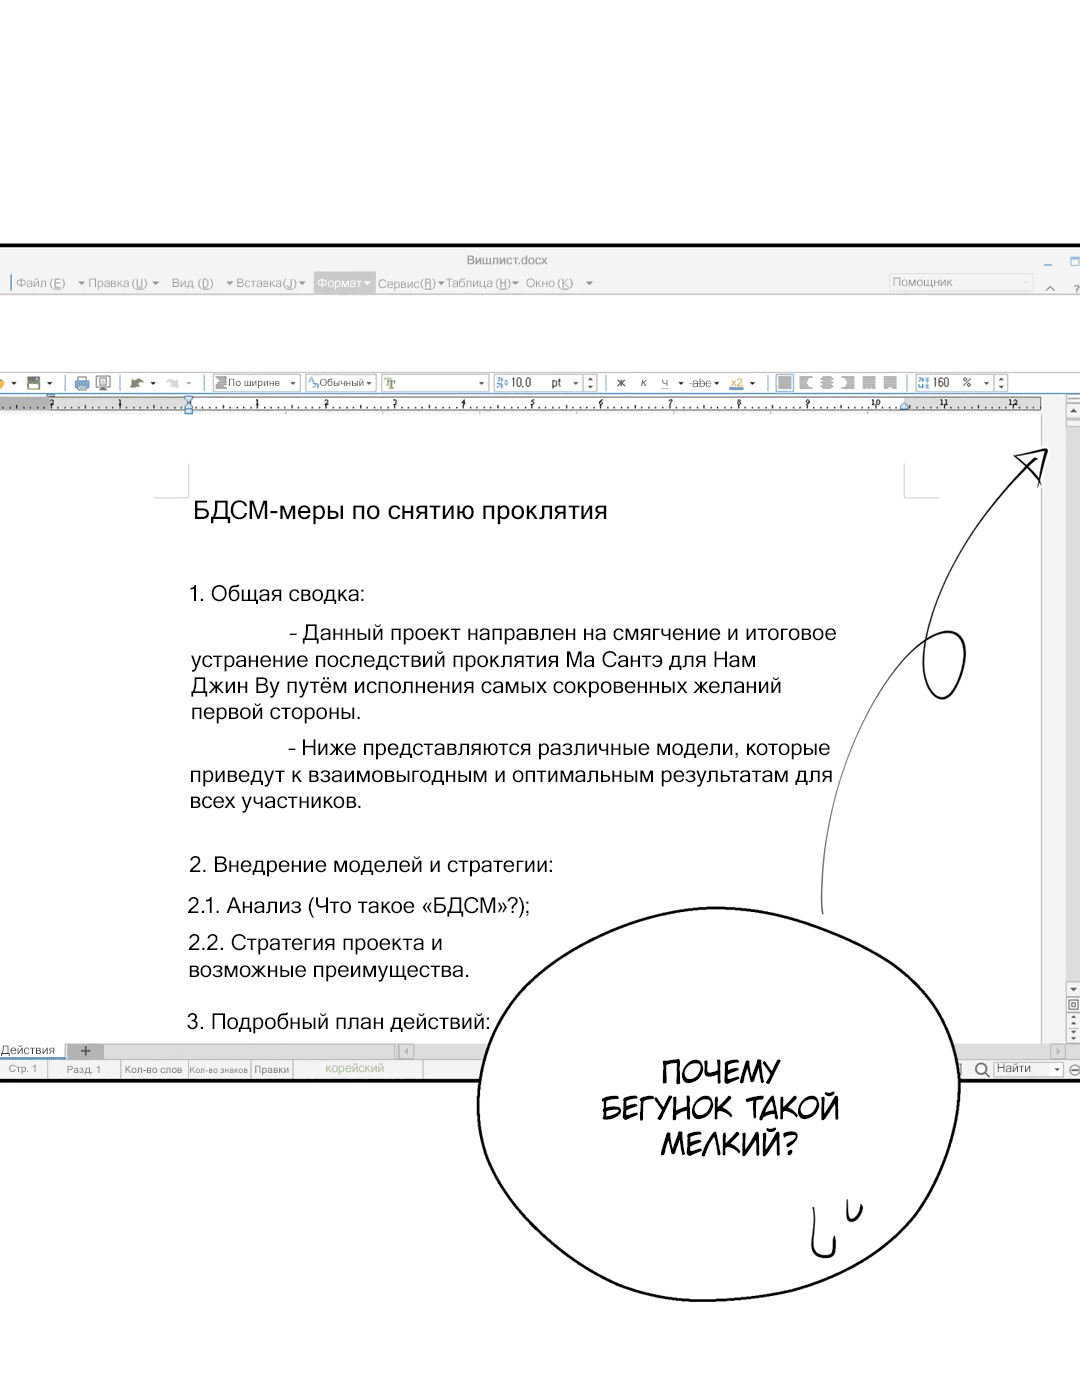Open the 'Правка' menu

point(118,283)
